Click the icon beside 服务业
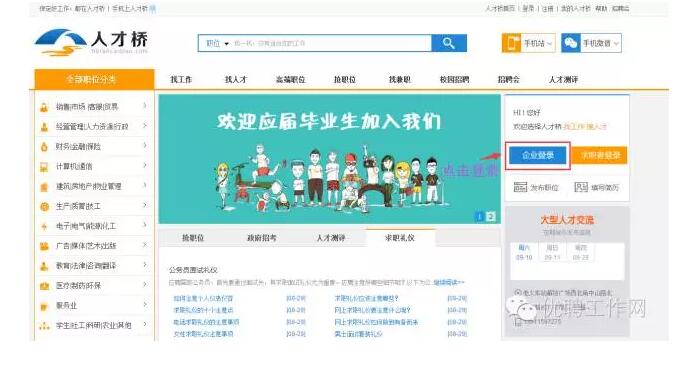This screenshot has width=690, height=384. point(44,306)
